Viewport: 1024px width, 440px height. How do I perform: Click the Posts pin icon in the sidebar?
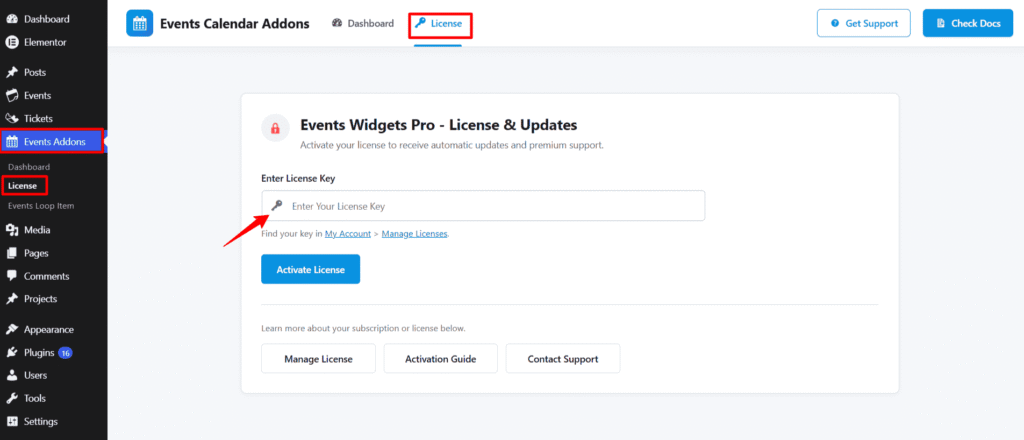[x=12, y=72]
